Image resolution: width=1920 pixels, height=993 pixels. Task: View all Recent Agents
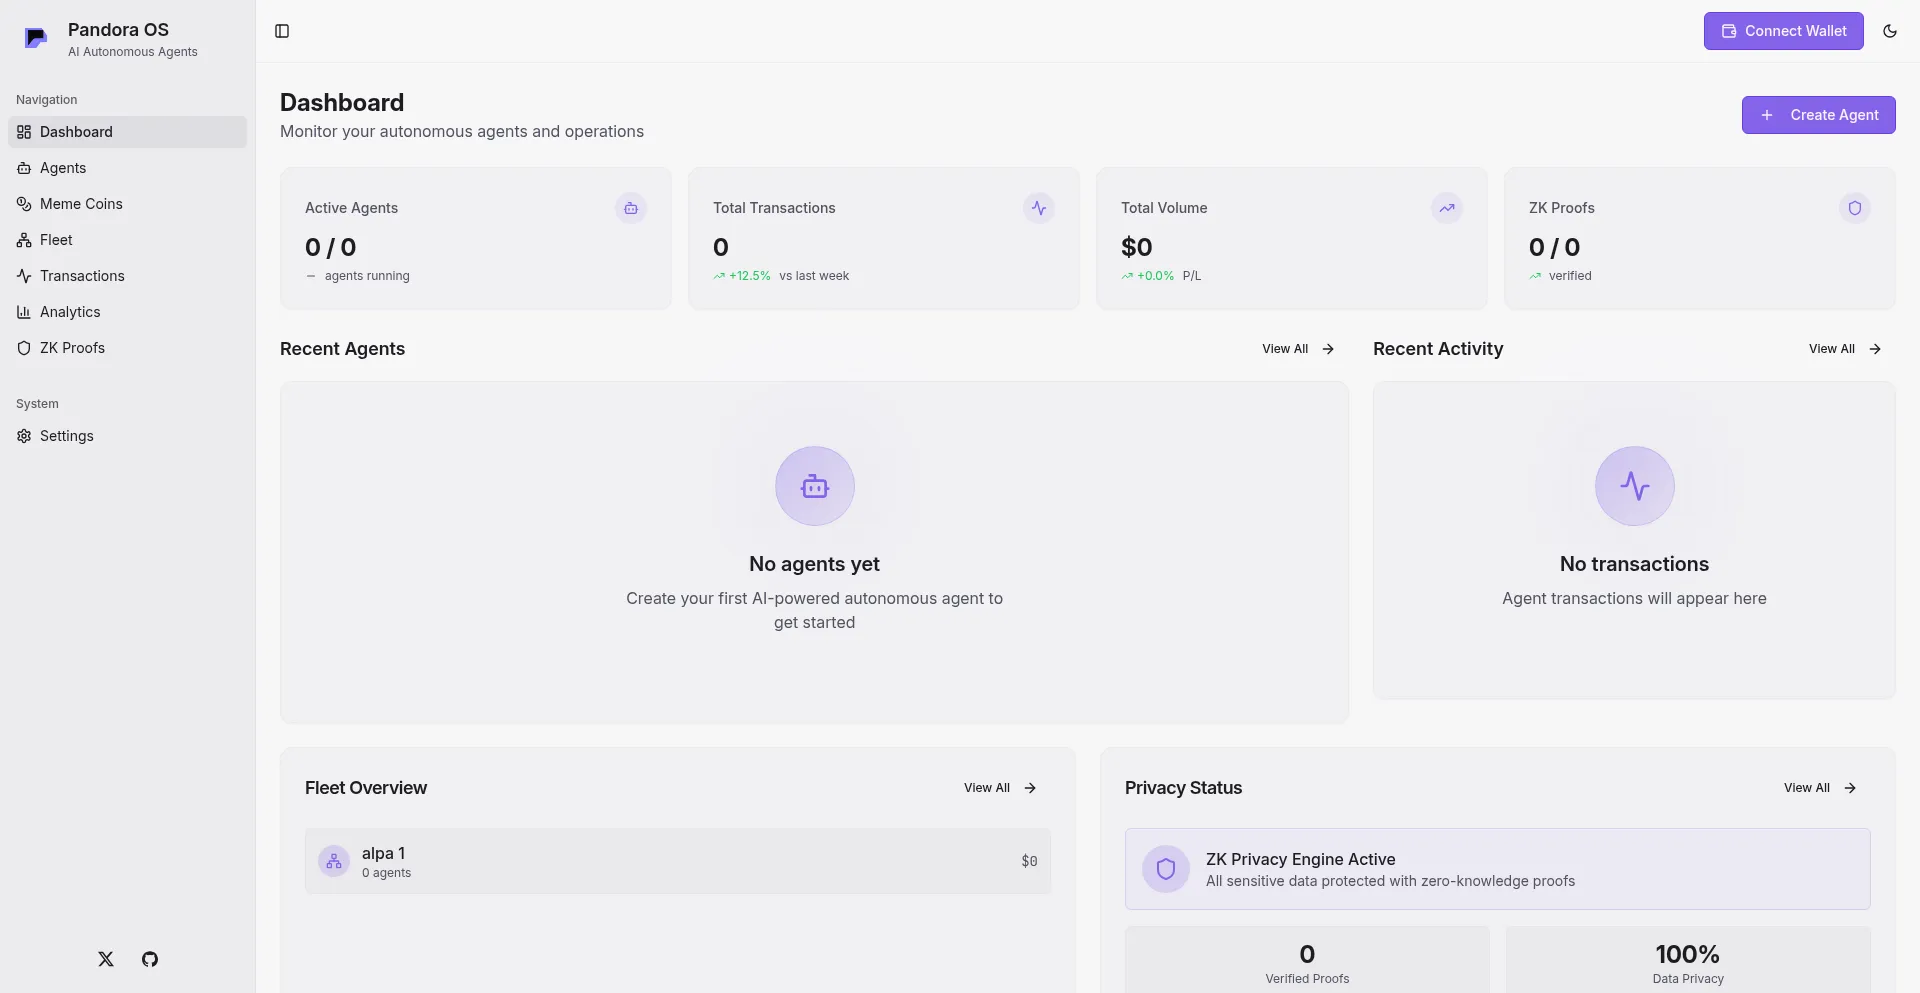click(1297, 349)
